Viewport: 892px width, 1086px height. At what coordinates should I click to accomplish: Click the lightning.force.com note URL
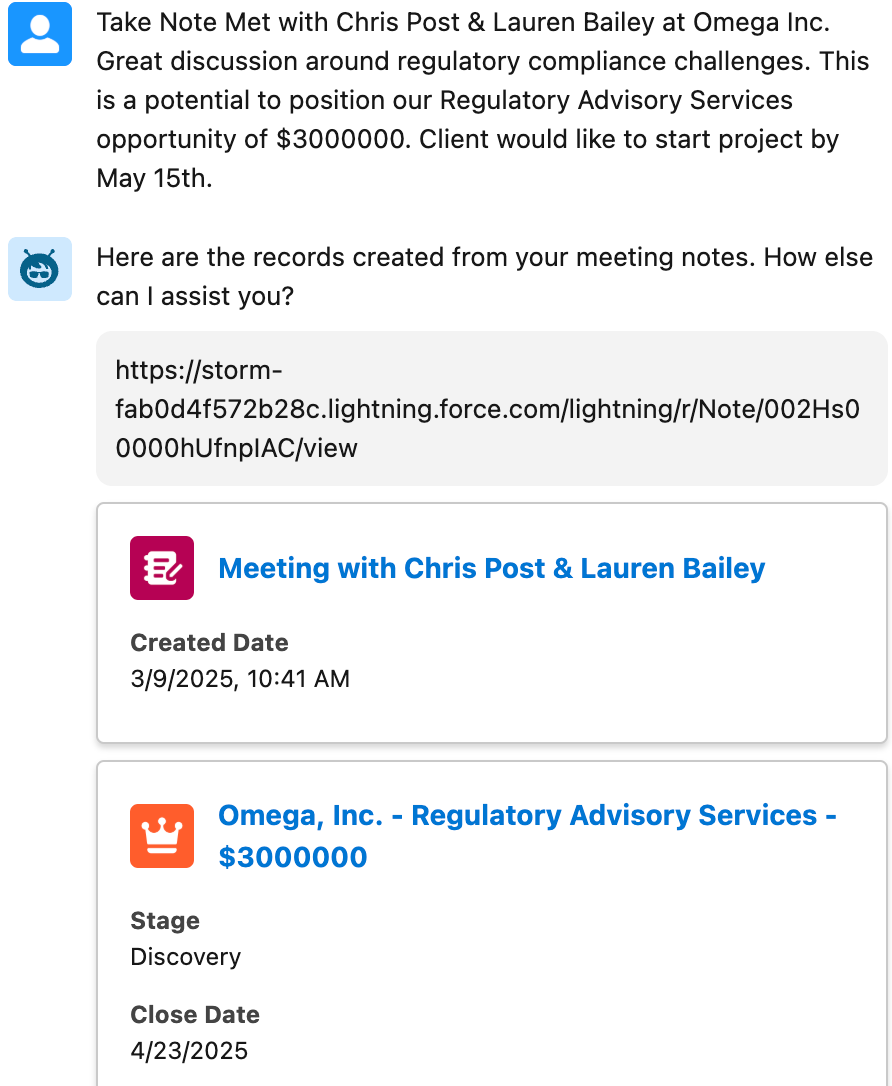click(x=487, y=409)
